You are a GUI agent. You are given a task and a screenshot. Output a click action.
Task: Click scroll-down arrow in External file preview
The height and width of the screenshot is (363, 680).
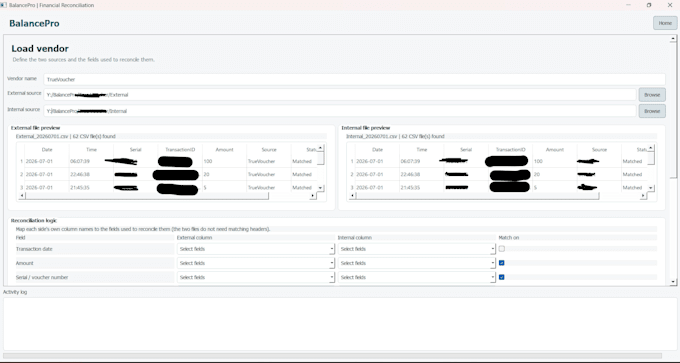(320, 188)
